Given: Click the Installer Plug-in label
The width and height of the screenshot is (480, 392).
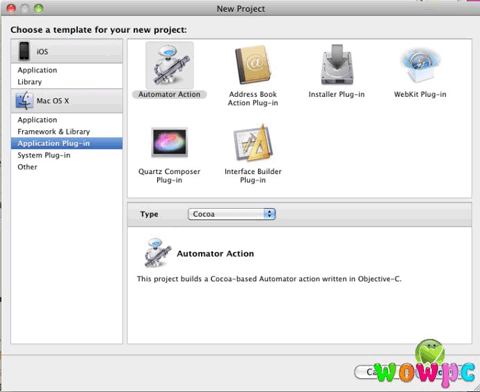Looking at the screenshot, I should (337, 94).
